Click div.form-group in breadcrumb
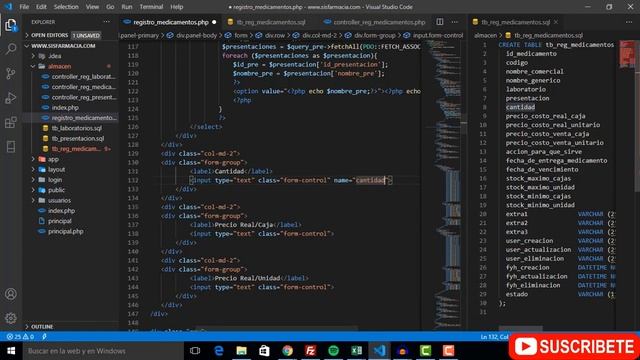Screen dimensions: 640x360 click(375, 36)
